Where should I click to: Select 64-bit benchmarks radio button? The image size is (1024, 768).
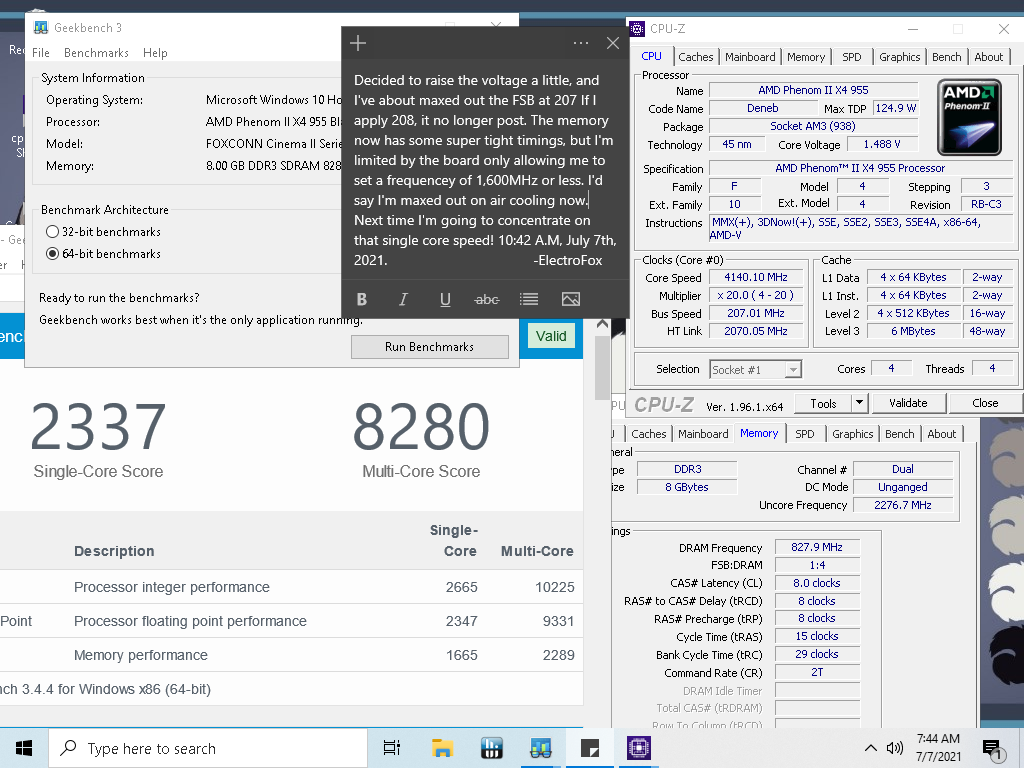pyautogui.click(x=52, y=253)
